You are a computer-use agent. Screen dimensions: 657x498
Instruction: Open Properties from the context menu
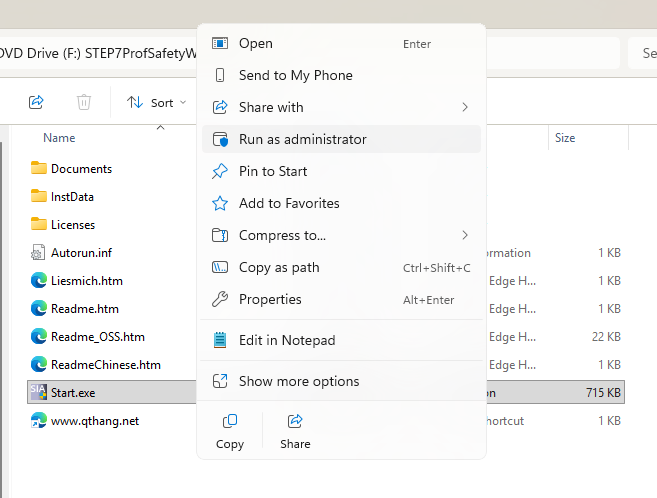pos(270,299)
